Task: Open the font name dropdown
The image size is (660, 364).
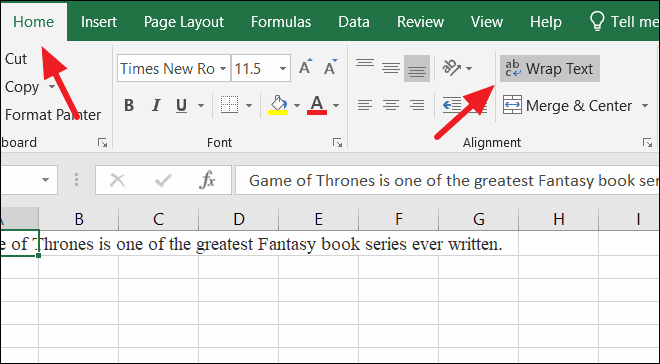Action: point(223,69)
